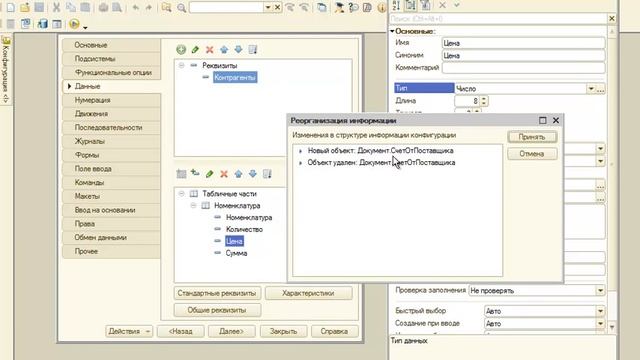Click the Справка button
This screenshot has height=360, width=640.
(x=334, y=331)
